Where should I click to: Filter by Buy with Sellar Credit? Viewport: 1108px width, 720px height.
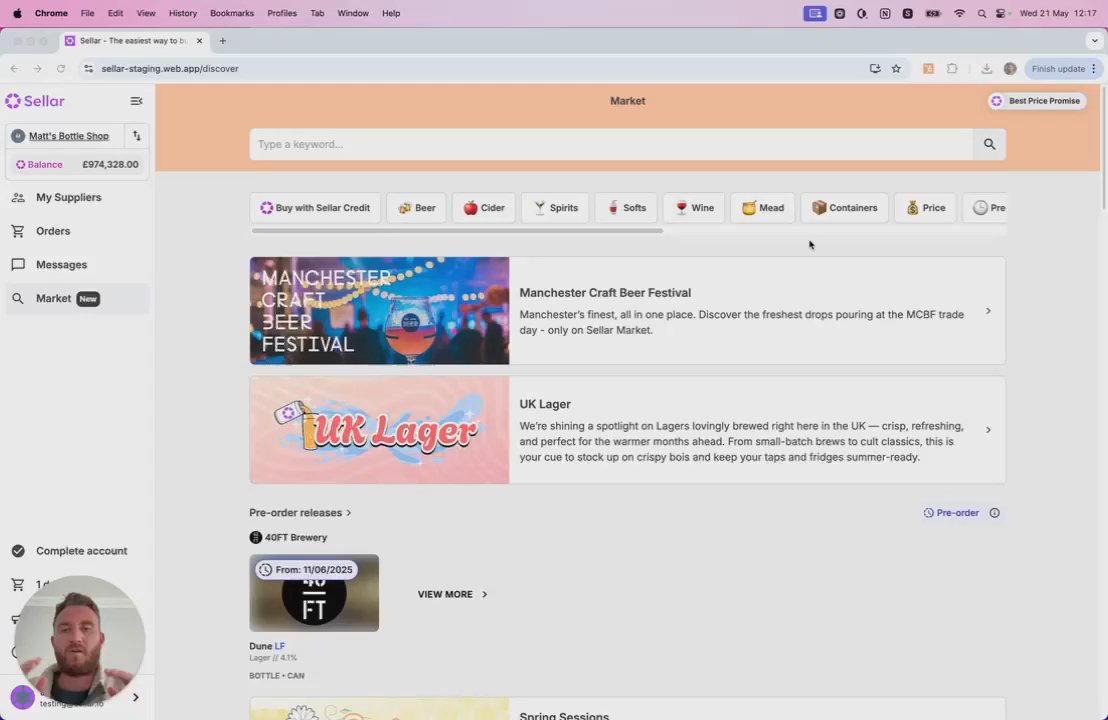(315, 208)
